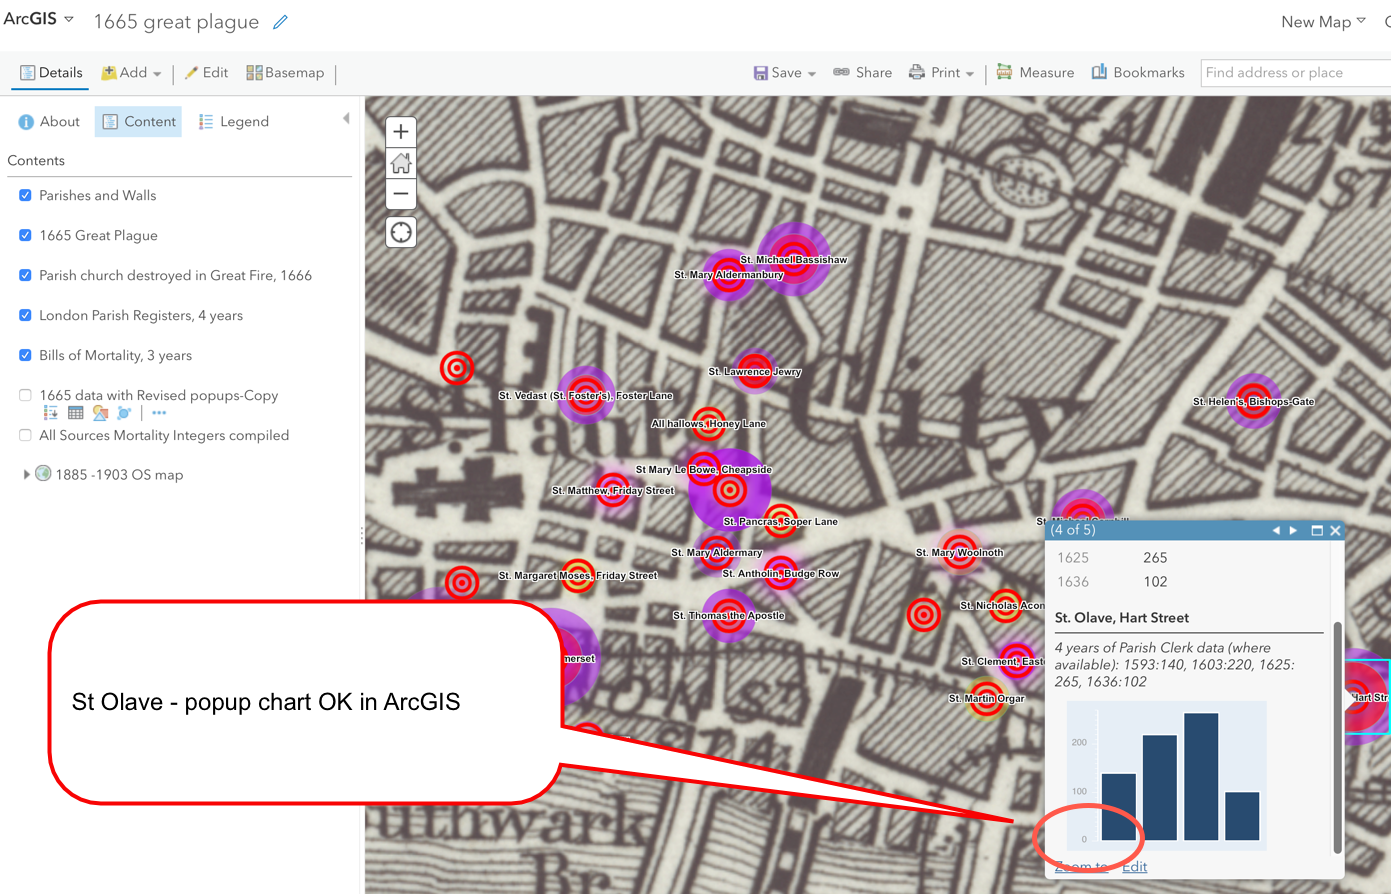Screen dimensions: 1391x894
Task: Click the Edit link in popup
Action: 1134,866
